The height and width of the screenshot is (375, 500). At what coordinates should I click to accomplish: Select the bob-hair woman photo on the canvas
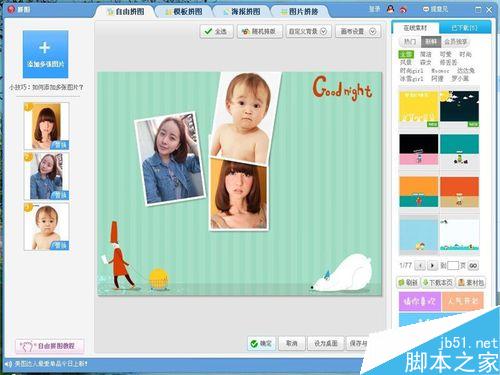pos(239,194)
